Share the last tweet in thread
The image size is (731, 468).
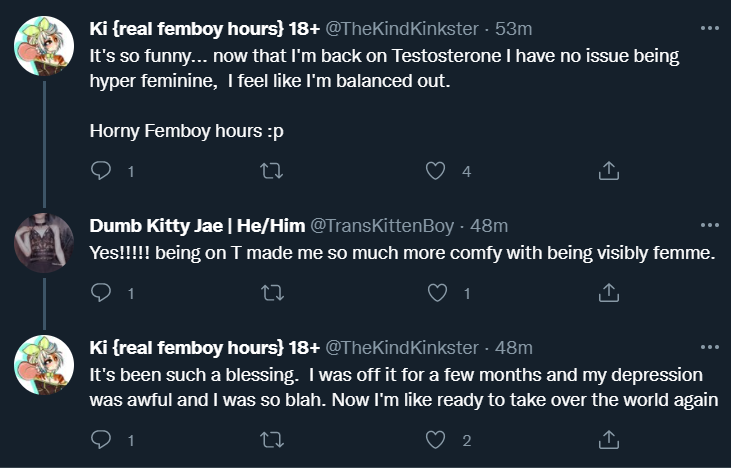coord(609,440)
